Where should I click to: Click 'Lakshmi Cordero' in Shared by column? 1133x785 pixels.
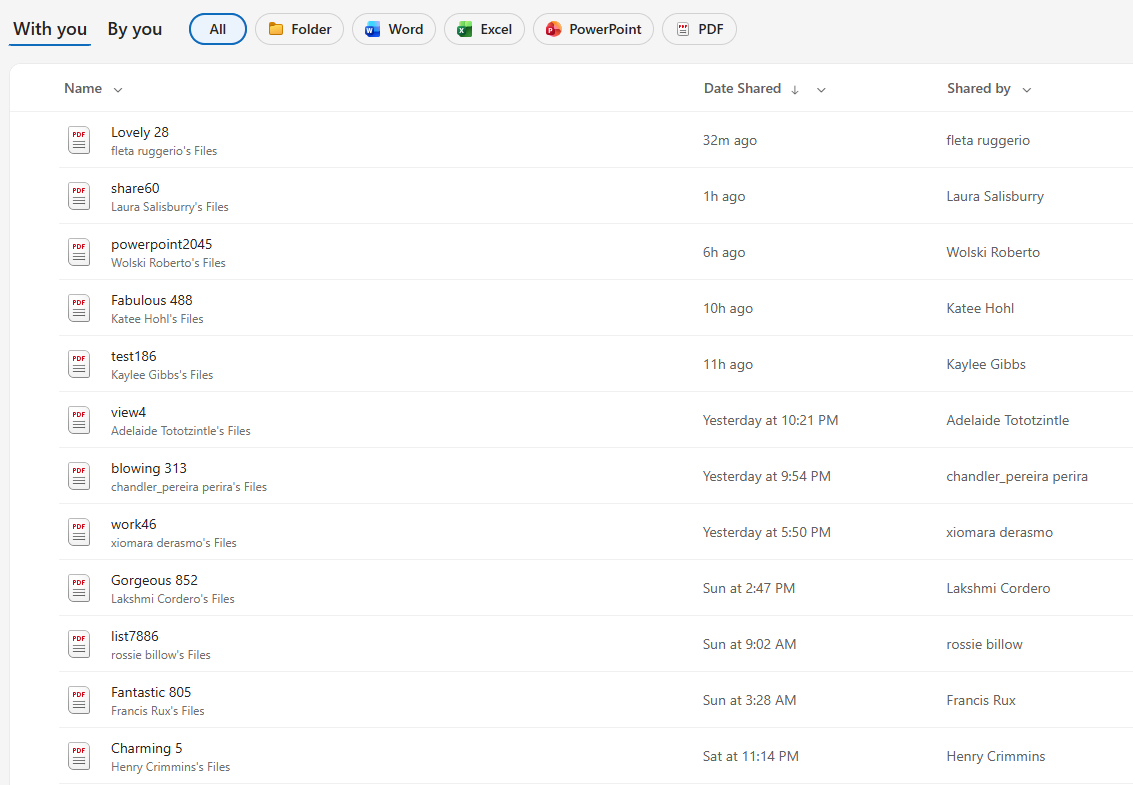(998, 588)
